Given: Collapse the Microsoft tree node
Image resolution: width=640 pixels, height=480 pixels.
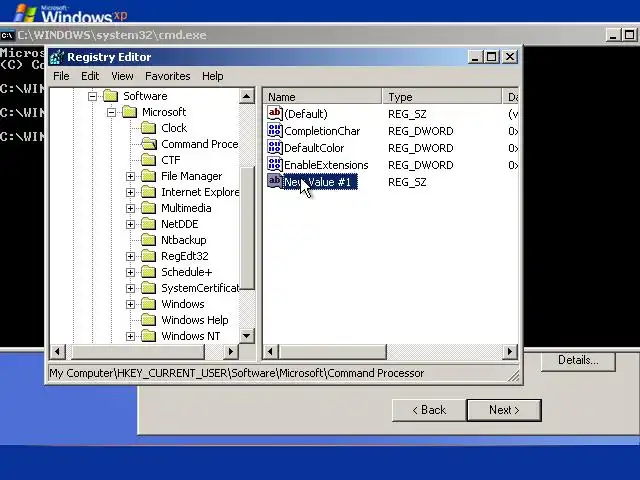Looking at the screenshot, I should (111, 112).
